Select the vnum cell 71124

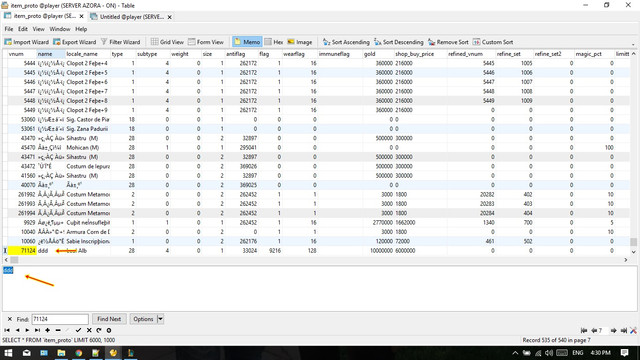[x=22, y=251]
